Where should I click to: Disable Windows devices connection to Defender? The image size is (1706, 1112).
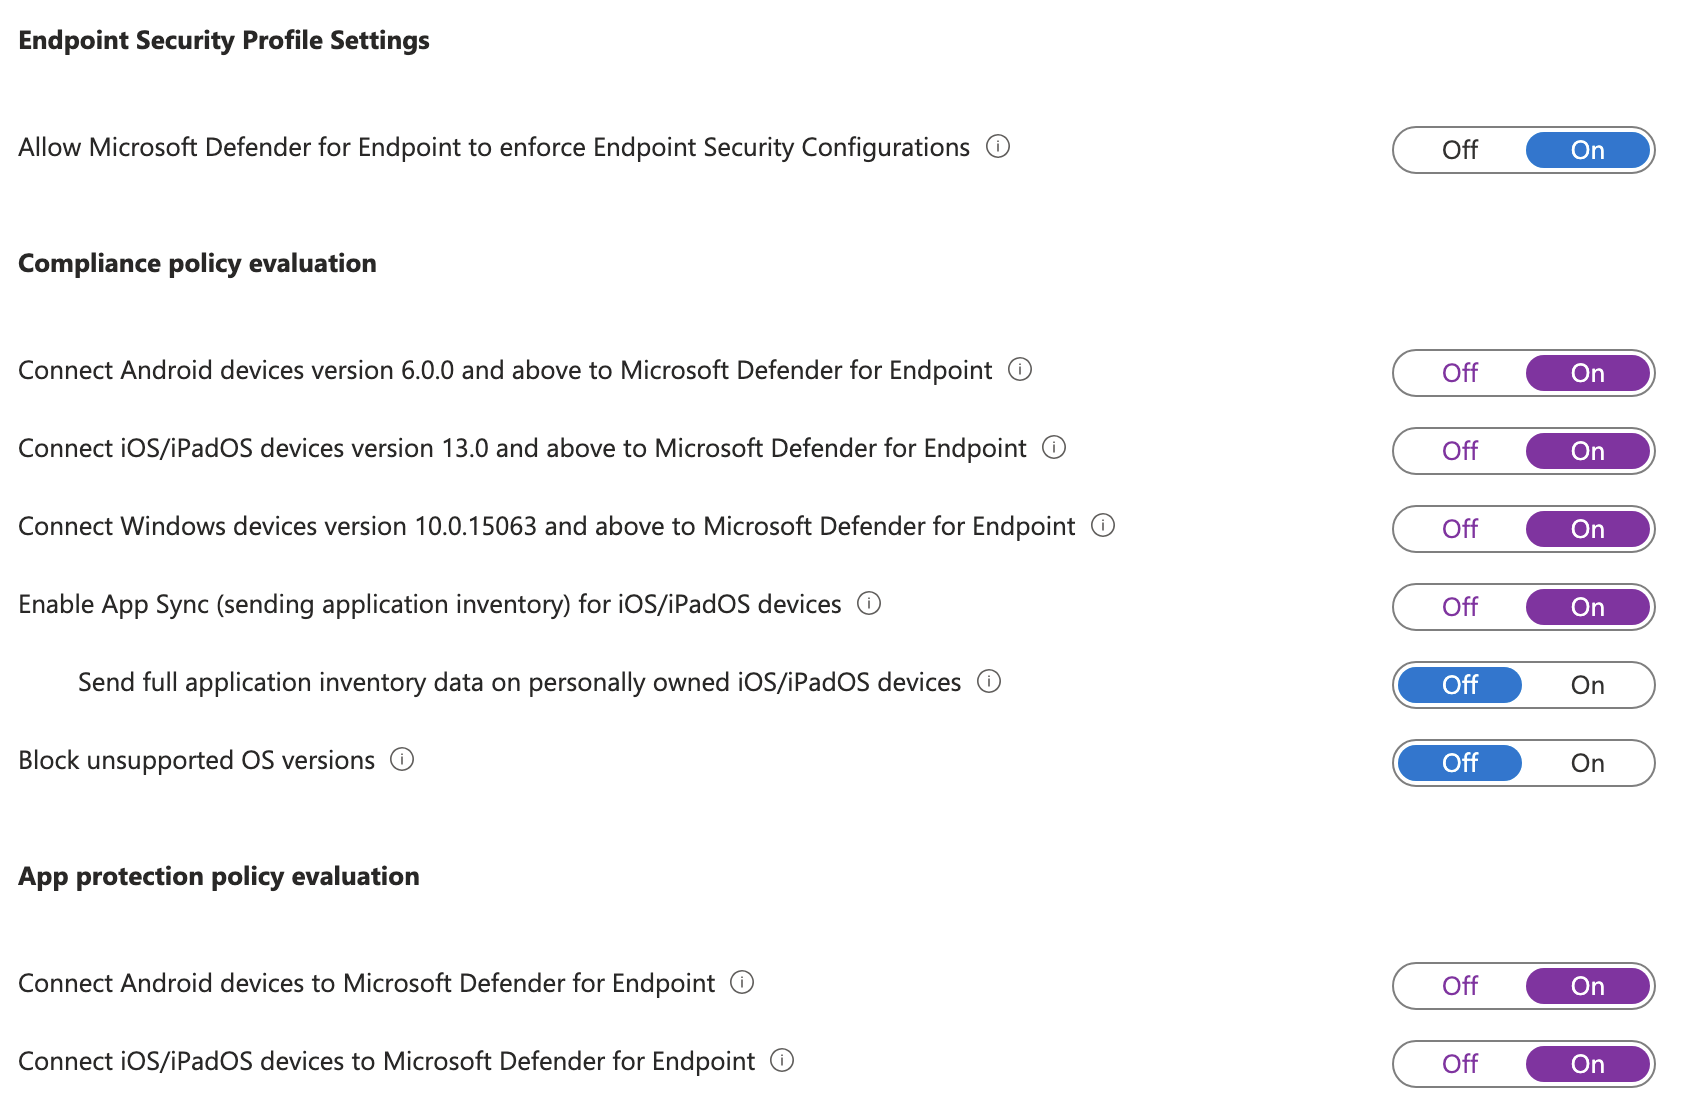[1459, 529]
